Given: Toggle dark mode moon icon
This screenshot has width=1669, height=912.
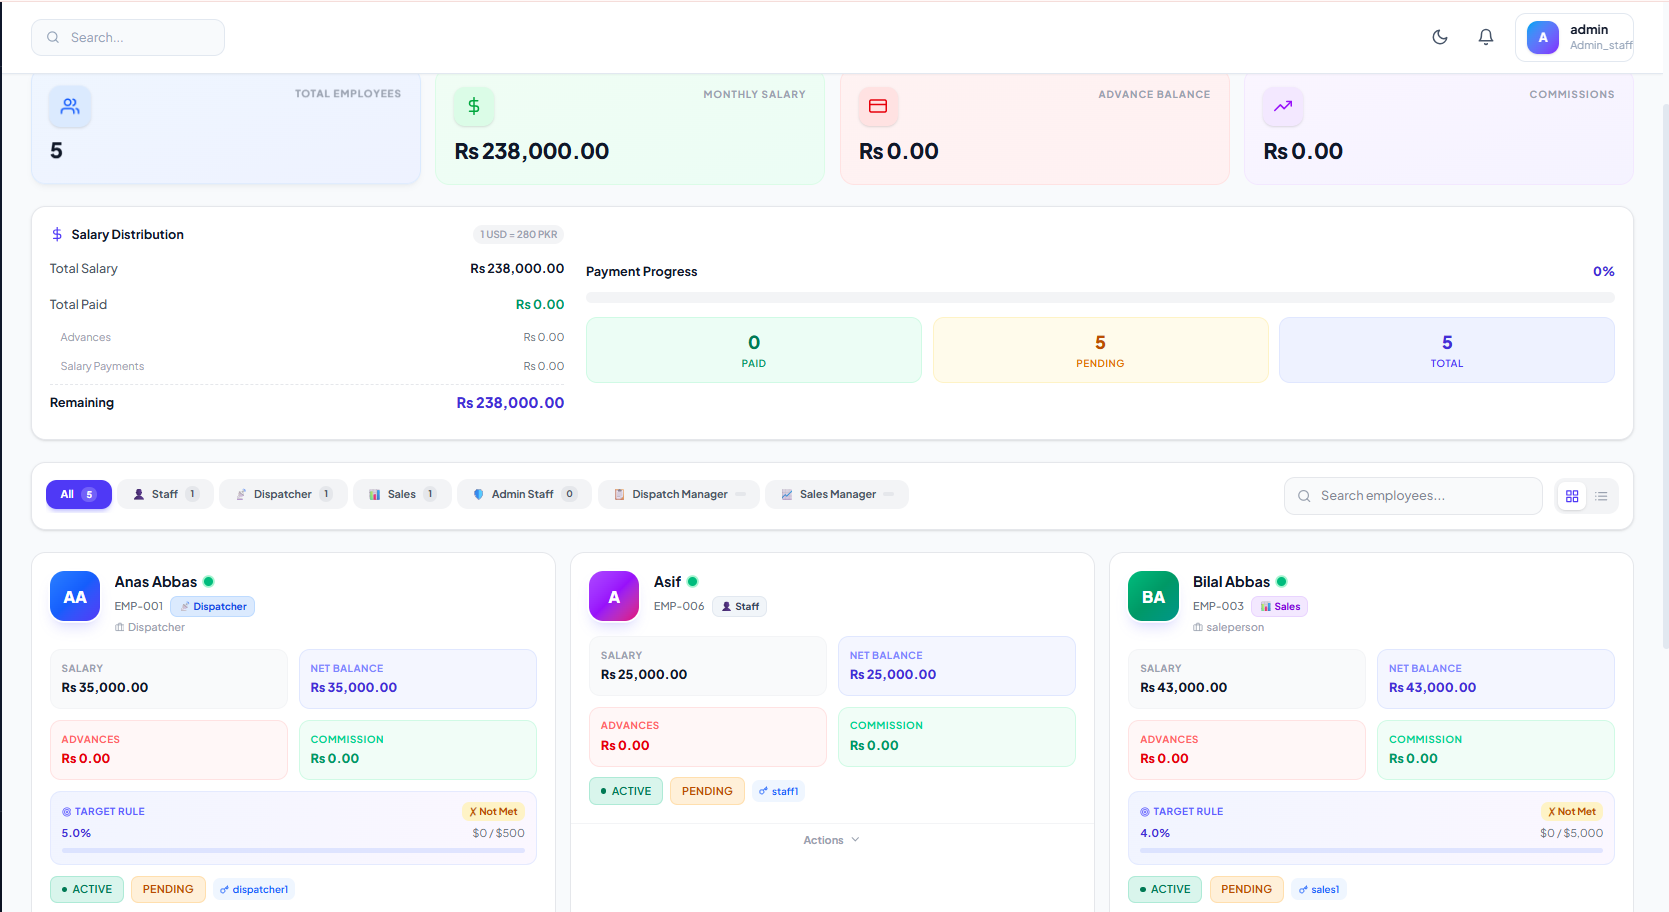Looking at the screenshot, I should (x=1440, y=37).
